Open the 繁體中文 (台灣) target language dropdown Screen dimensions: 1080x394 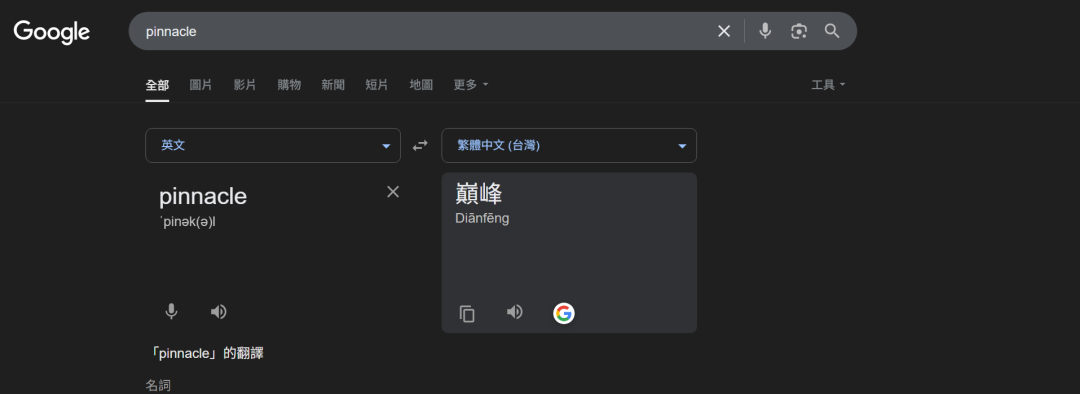click(x=569, y=145)
